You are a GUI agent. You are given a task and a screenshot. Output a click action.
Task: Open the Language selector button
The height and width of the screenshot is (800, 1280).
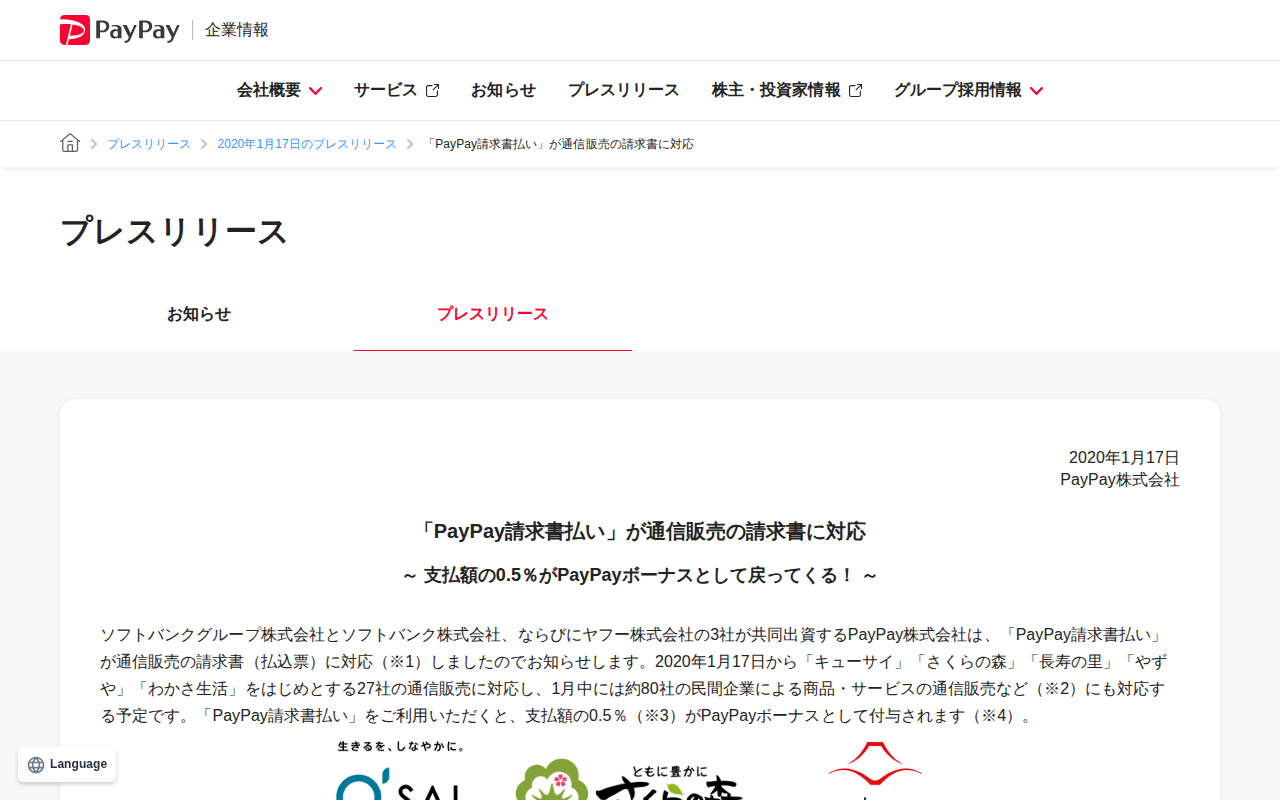point(67,764)
